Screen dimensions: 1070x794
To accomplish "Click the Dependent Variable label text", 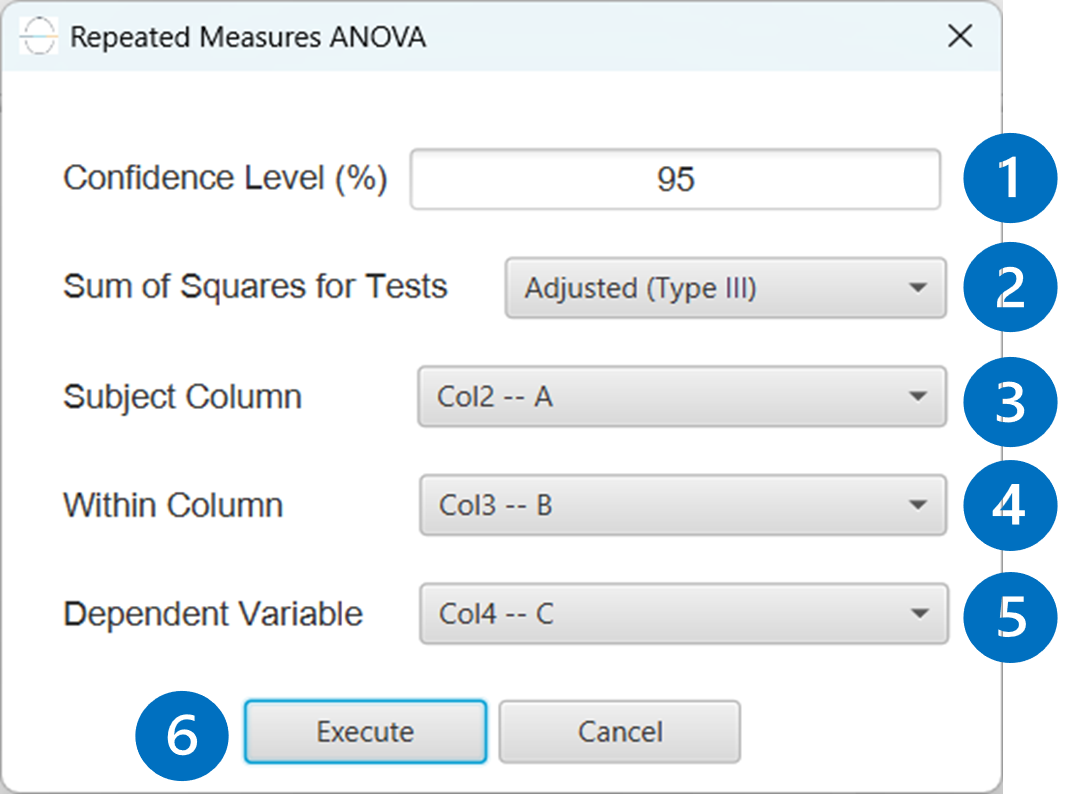I will click(213, 613).
